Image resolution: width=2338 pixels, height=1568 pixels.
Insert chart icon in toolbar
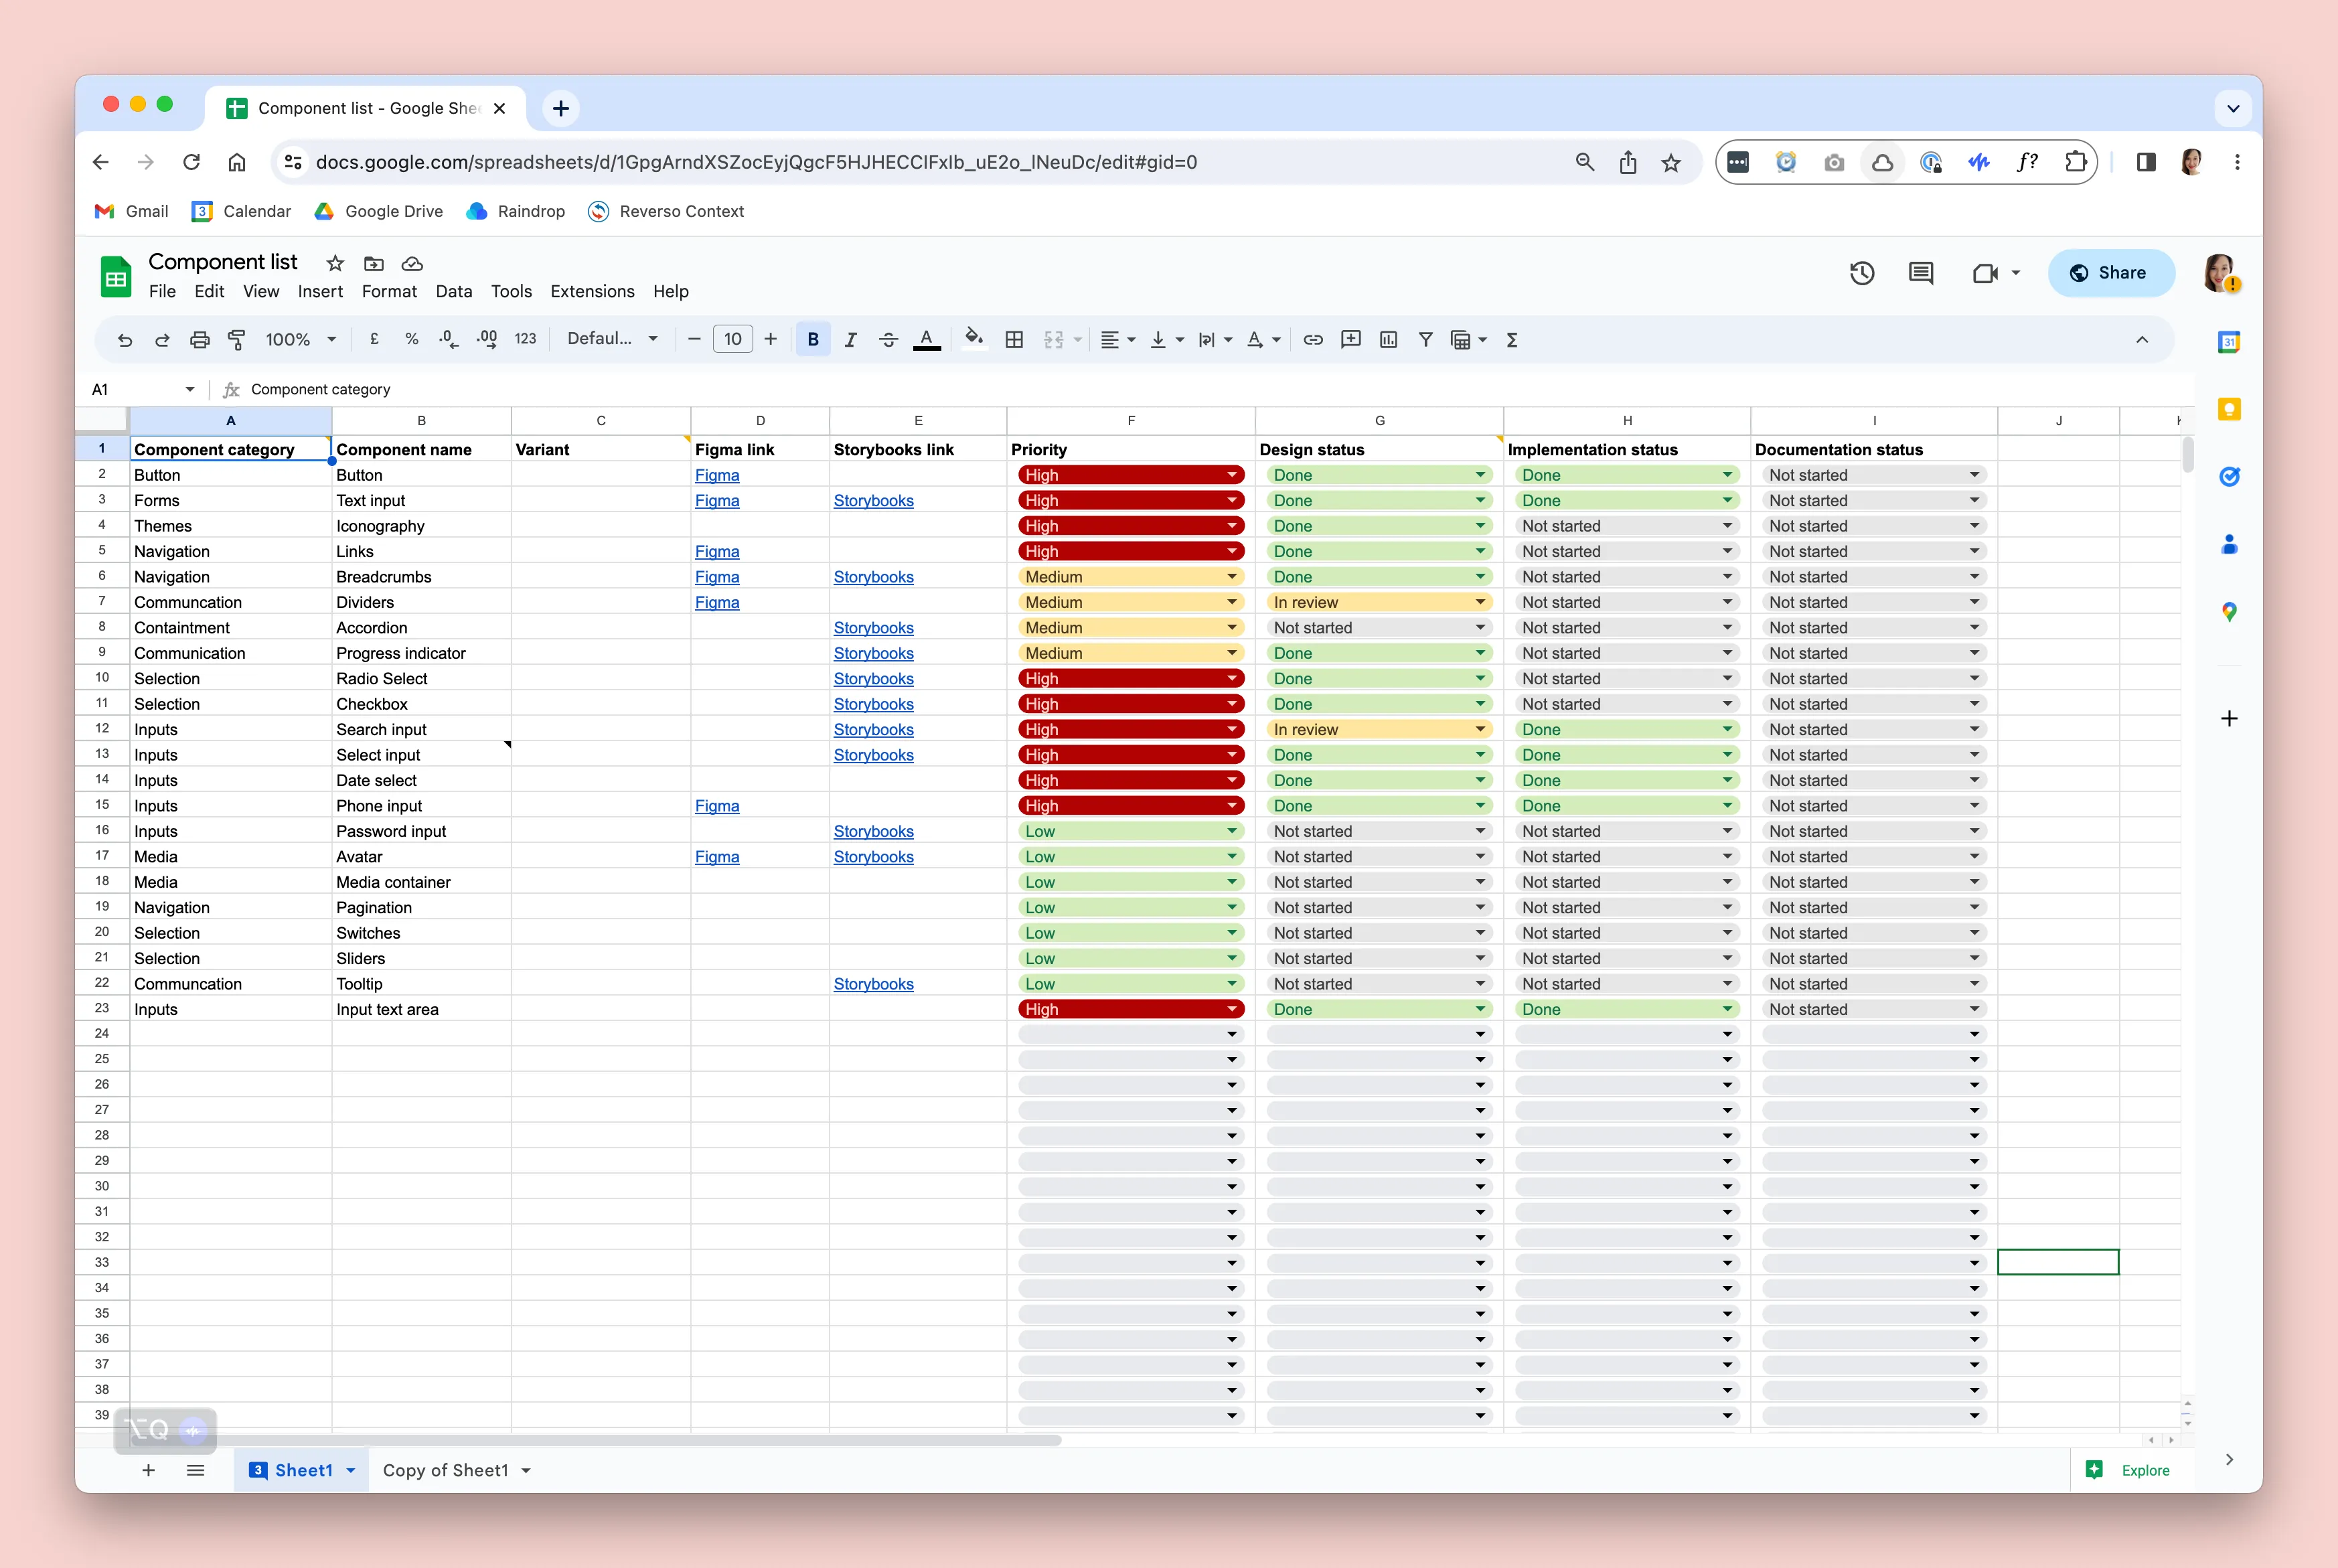[x=1388, y=340]
